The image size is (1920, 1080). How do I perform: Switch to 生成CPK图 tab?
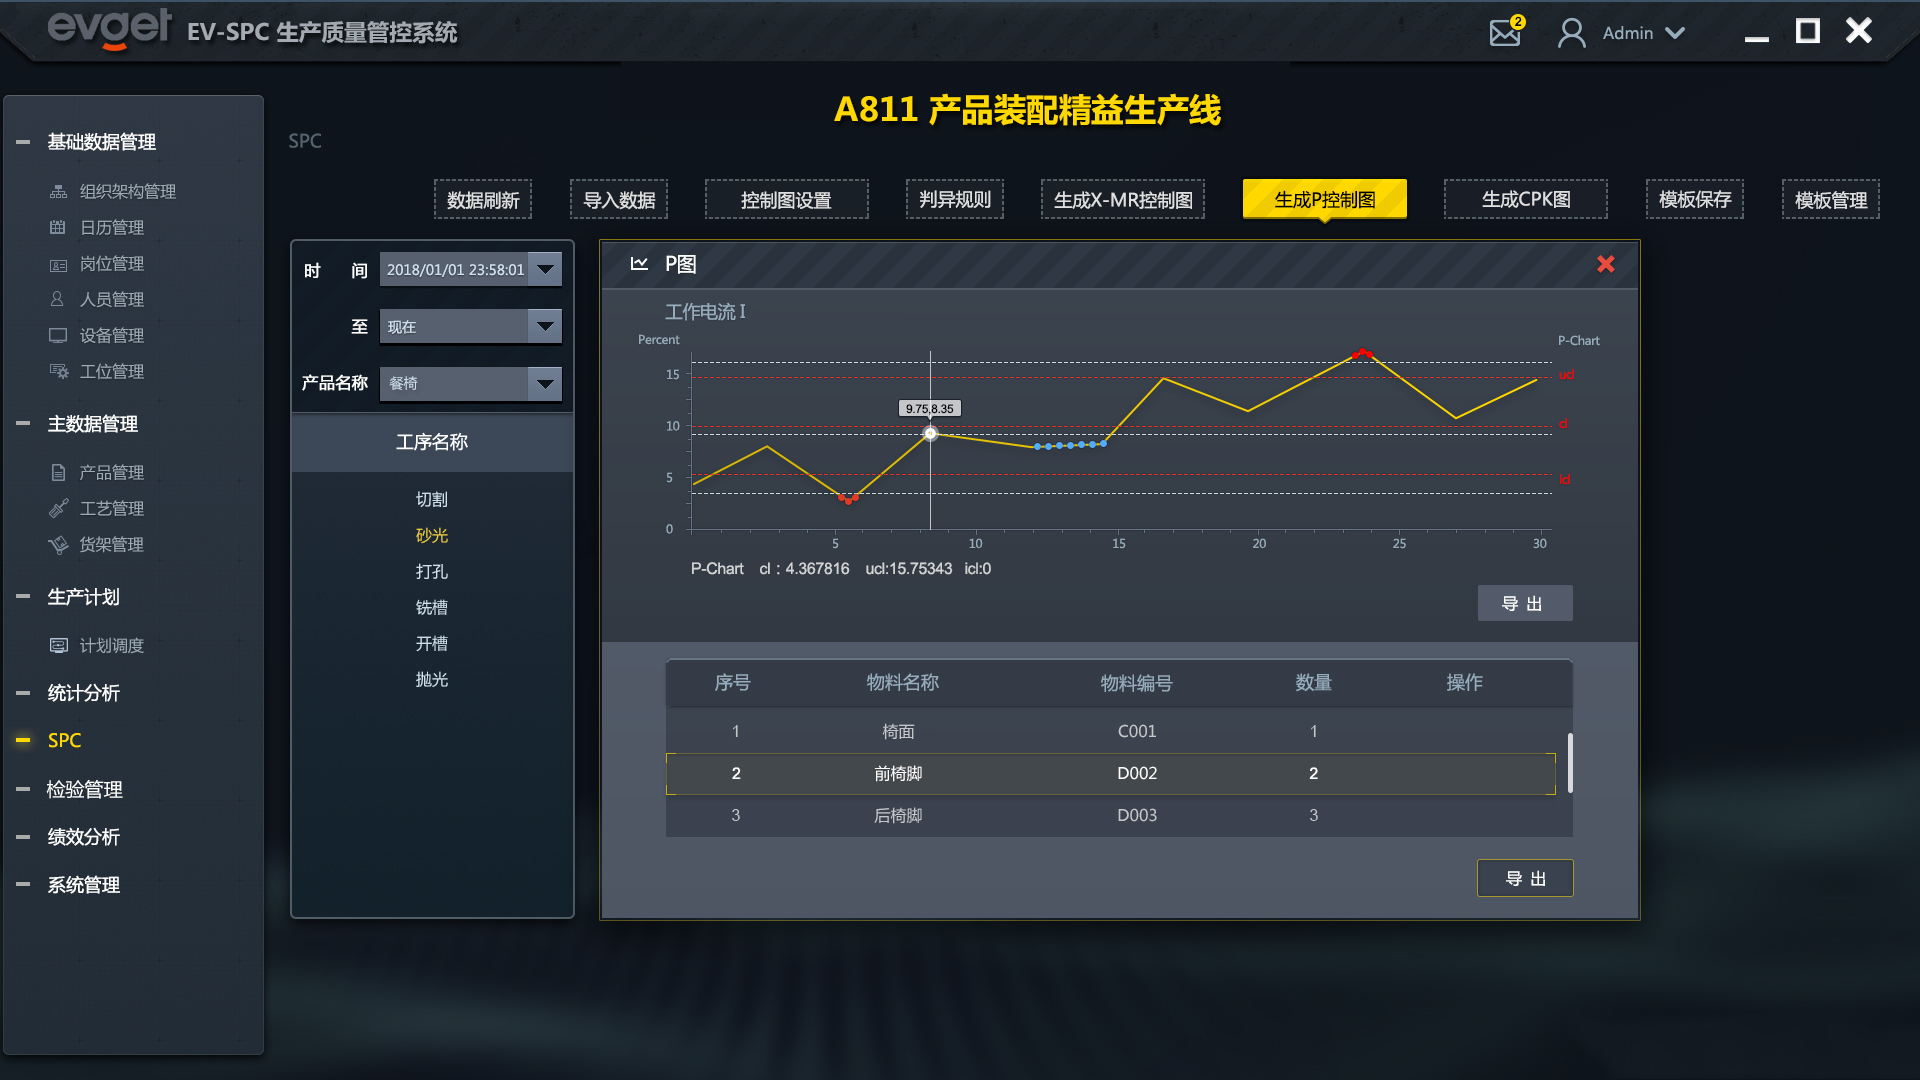point(1525,199)
